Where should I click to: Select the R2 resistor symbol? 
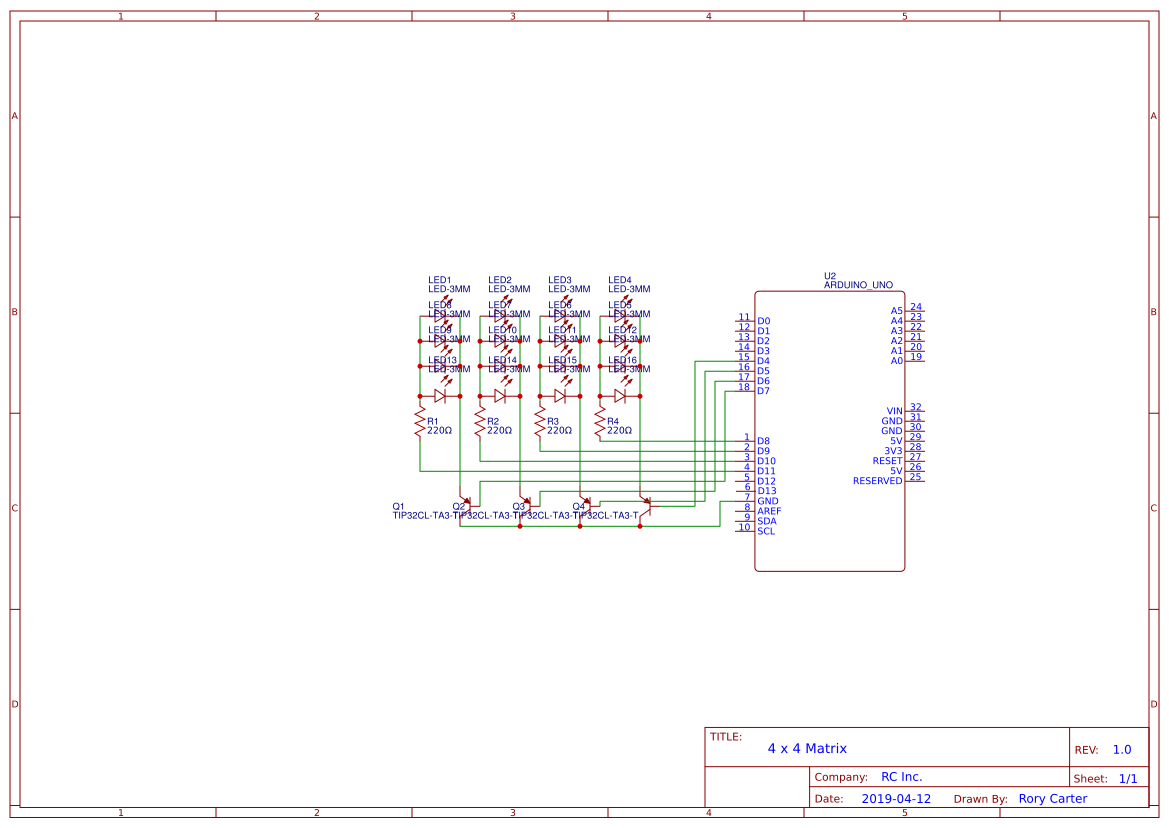point(480,424)
